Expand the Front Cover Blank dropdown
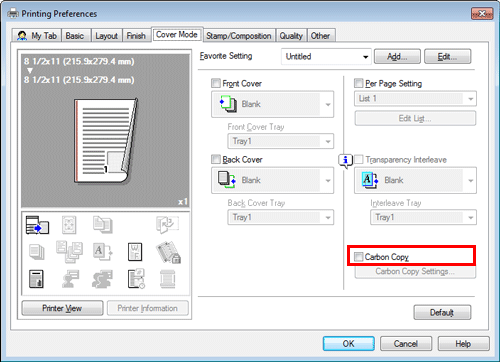 click(x=272, y=104)
